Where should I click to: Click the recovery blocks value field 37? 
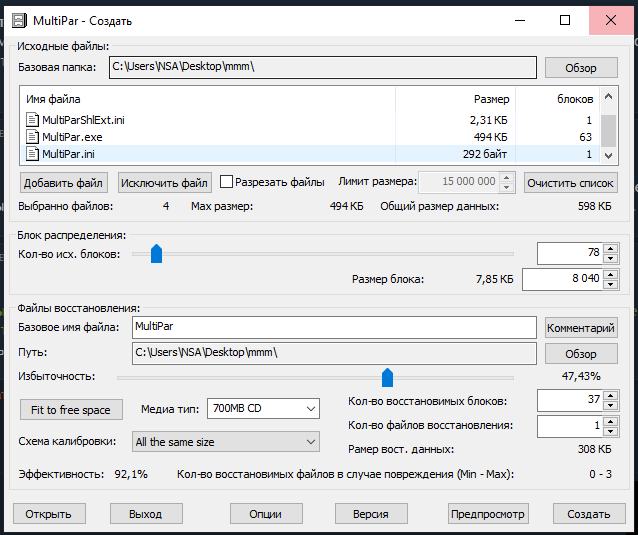[570, 400]
